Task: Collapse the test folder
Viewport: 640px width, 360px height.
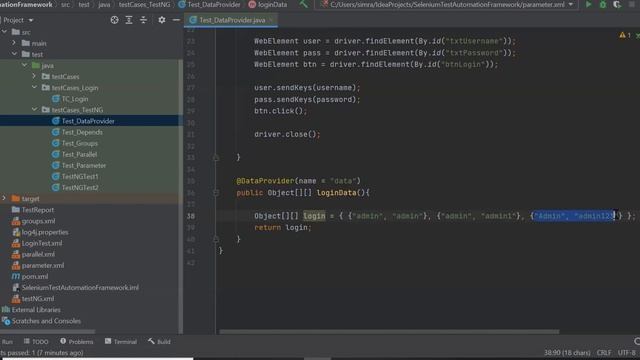Action: point(14,54)
